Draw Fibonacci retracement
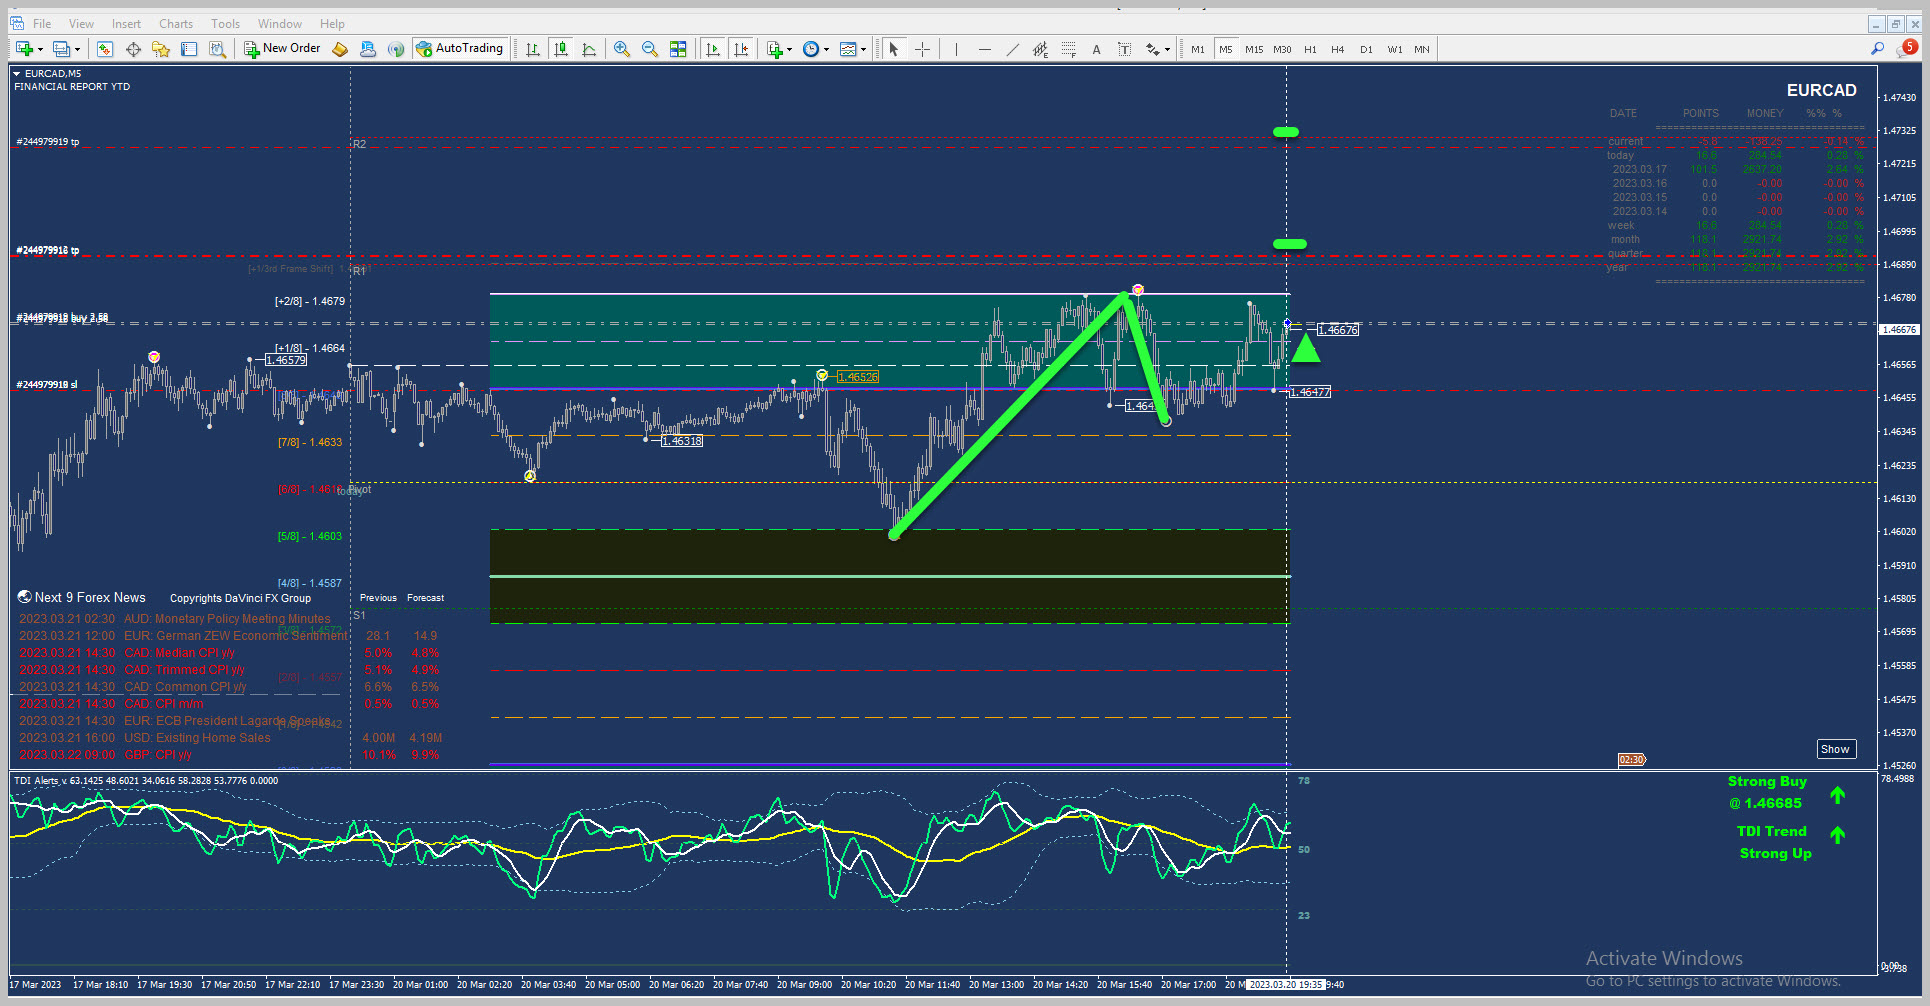 click(x=1069, y=49)
